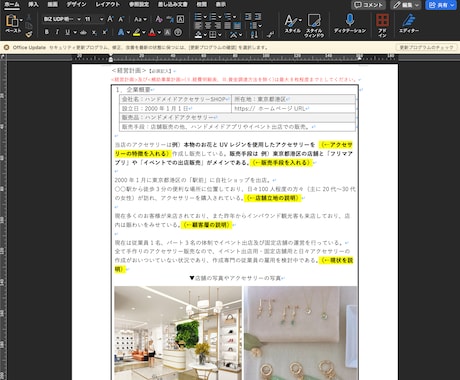
Task: Click the Increase Indent icon
Action: pyautogui.click(x=258, y=16)
